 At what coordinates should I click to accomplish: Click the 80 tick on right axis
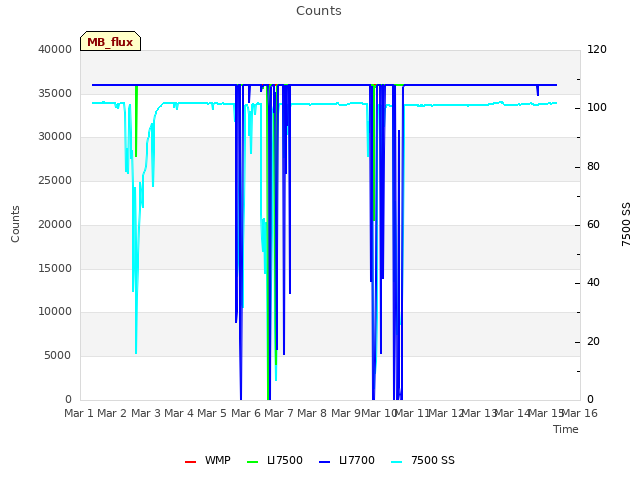tap(593, 167)
